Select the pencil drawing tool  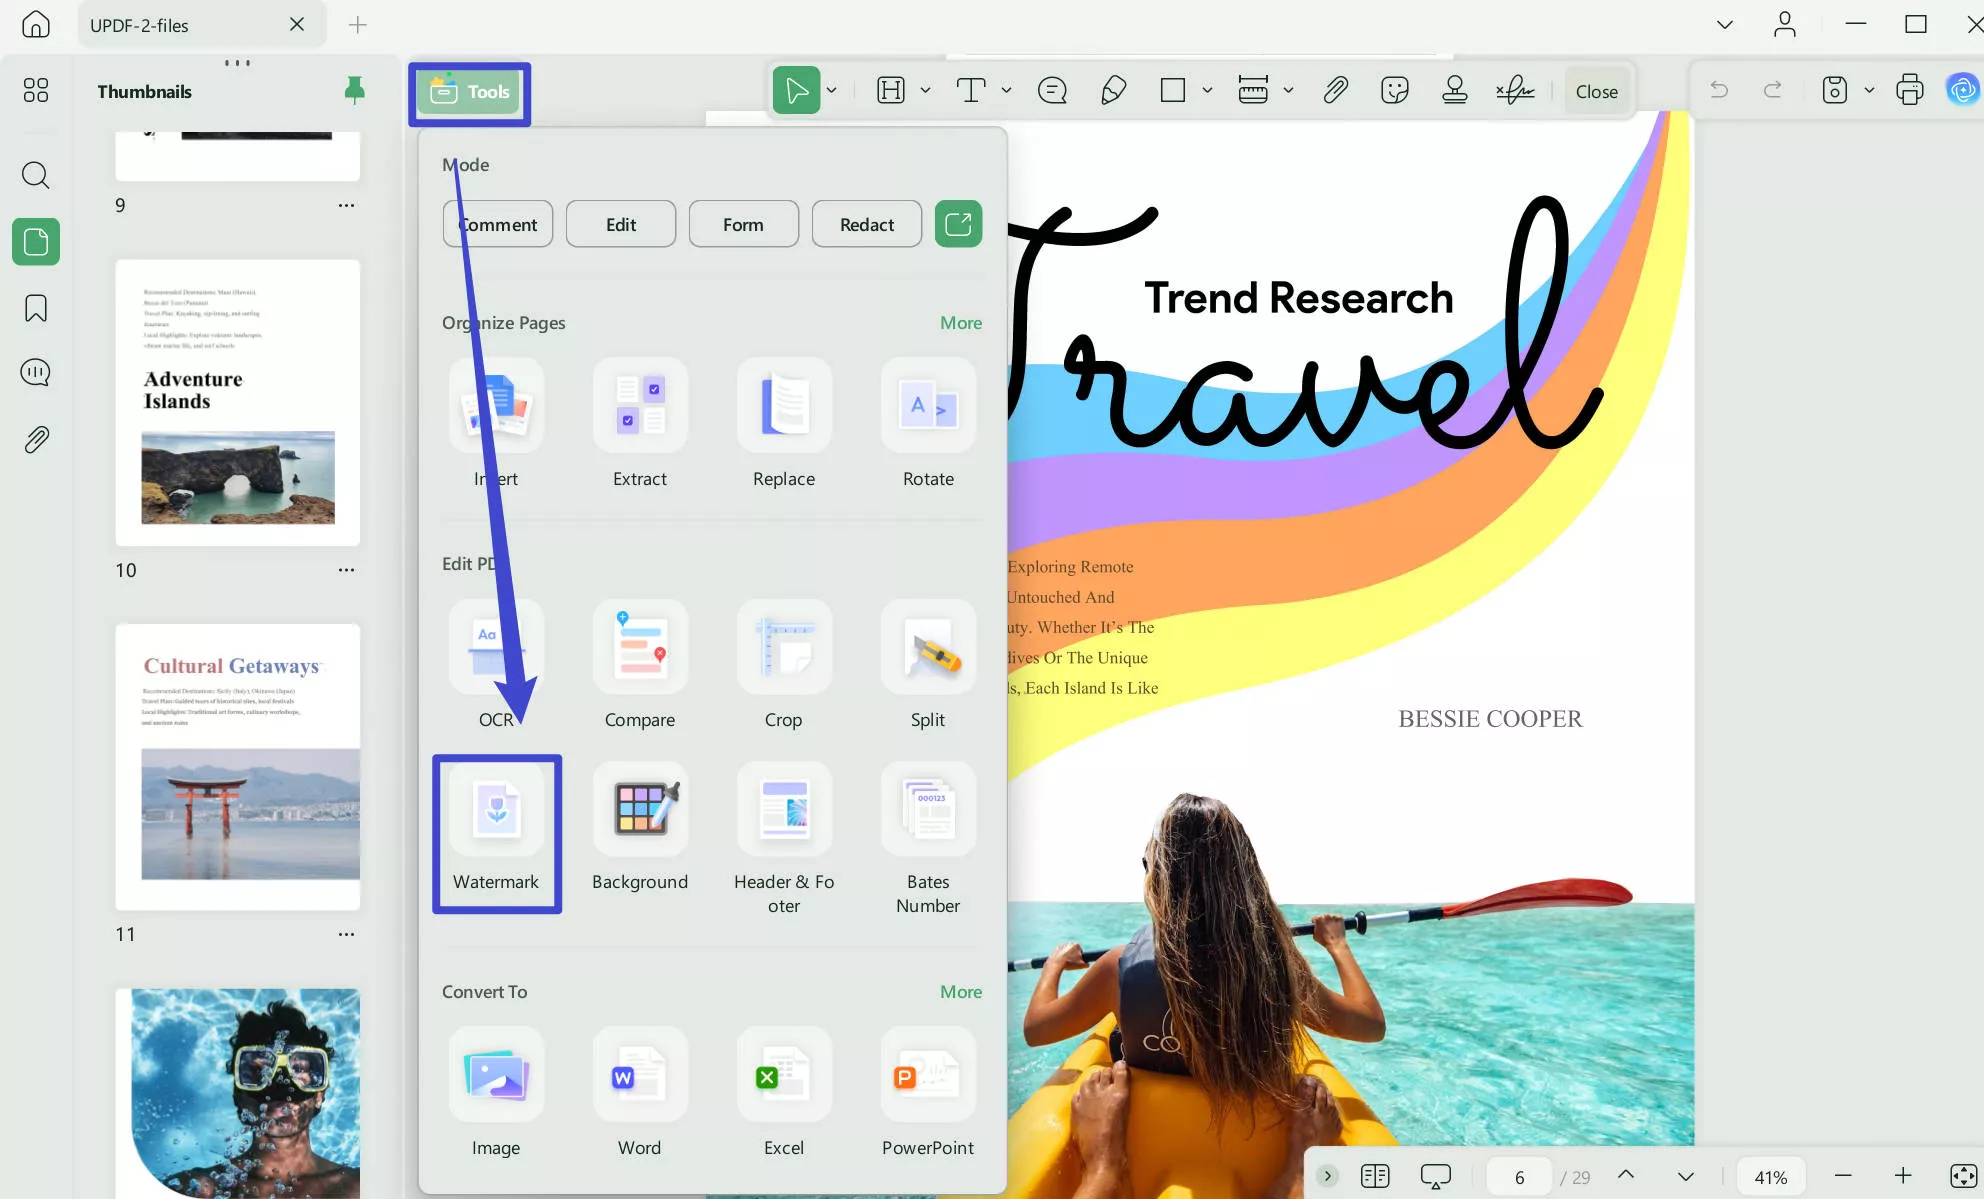coord(1113,90)
